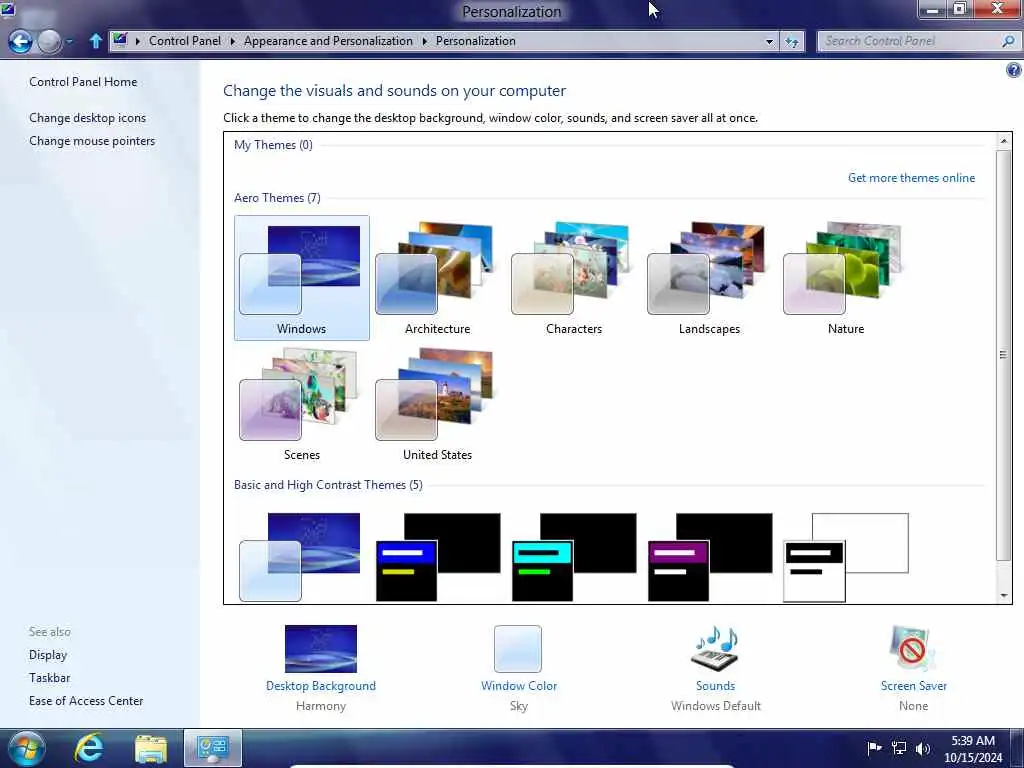
Task: Click the clock showing 5:39 AM
Action: 973,748
